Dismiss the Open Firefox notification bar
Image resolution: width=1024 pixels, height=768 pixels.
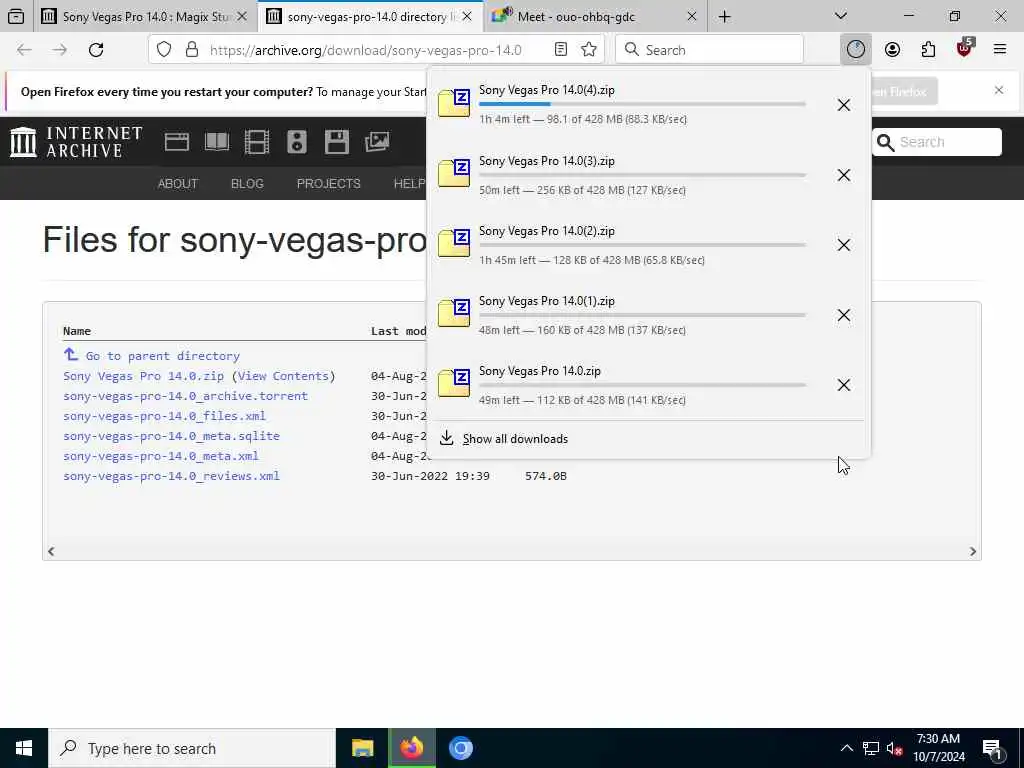999,90
